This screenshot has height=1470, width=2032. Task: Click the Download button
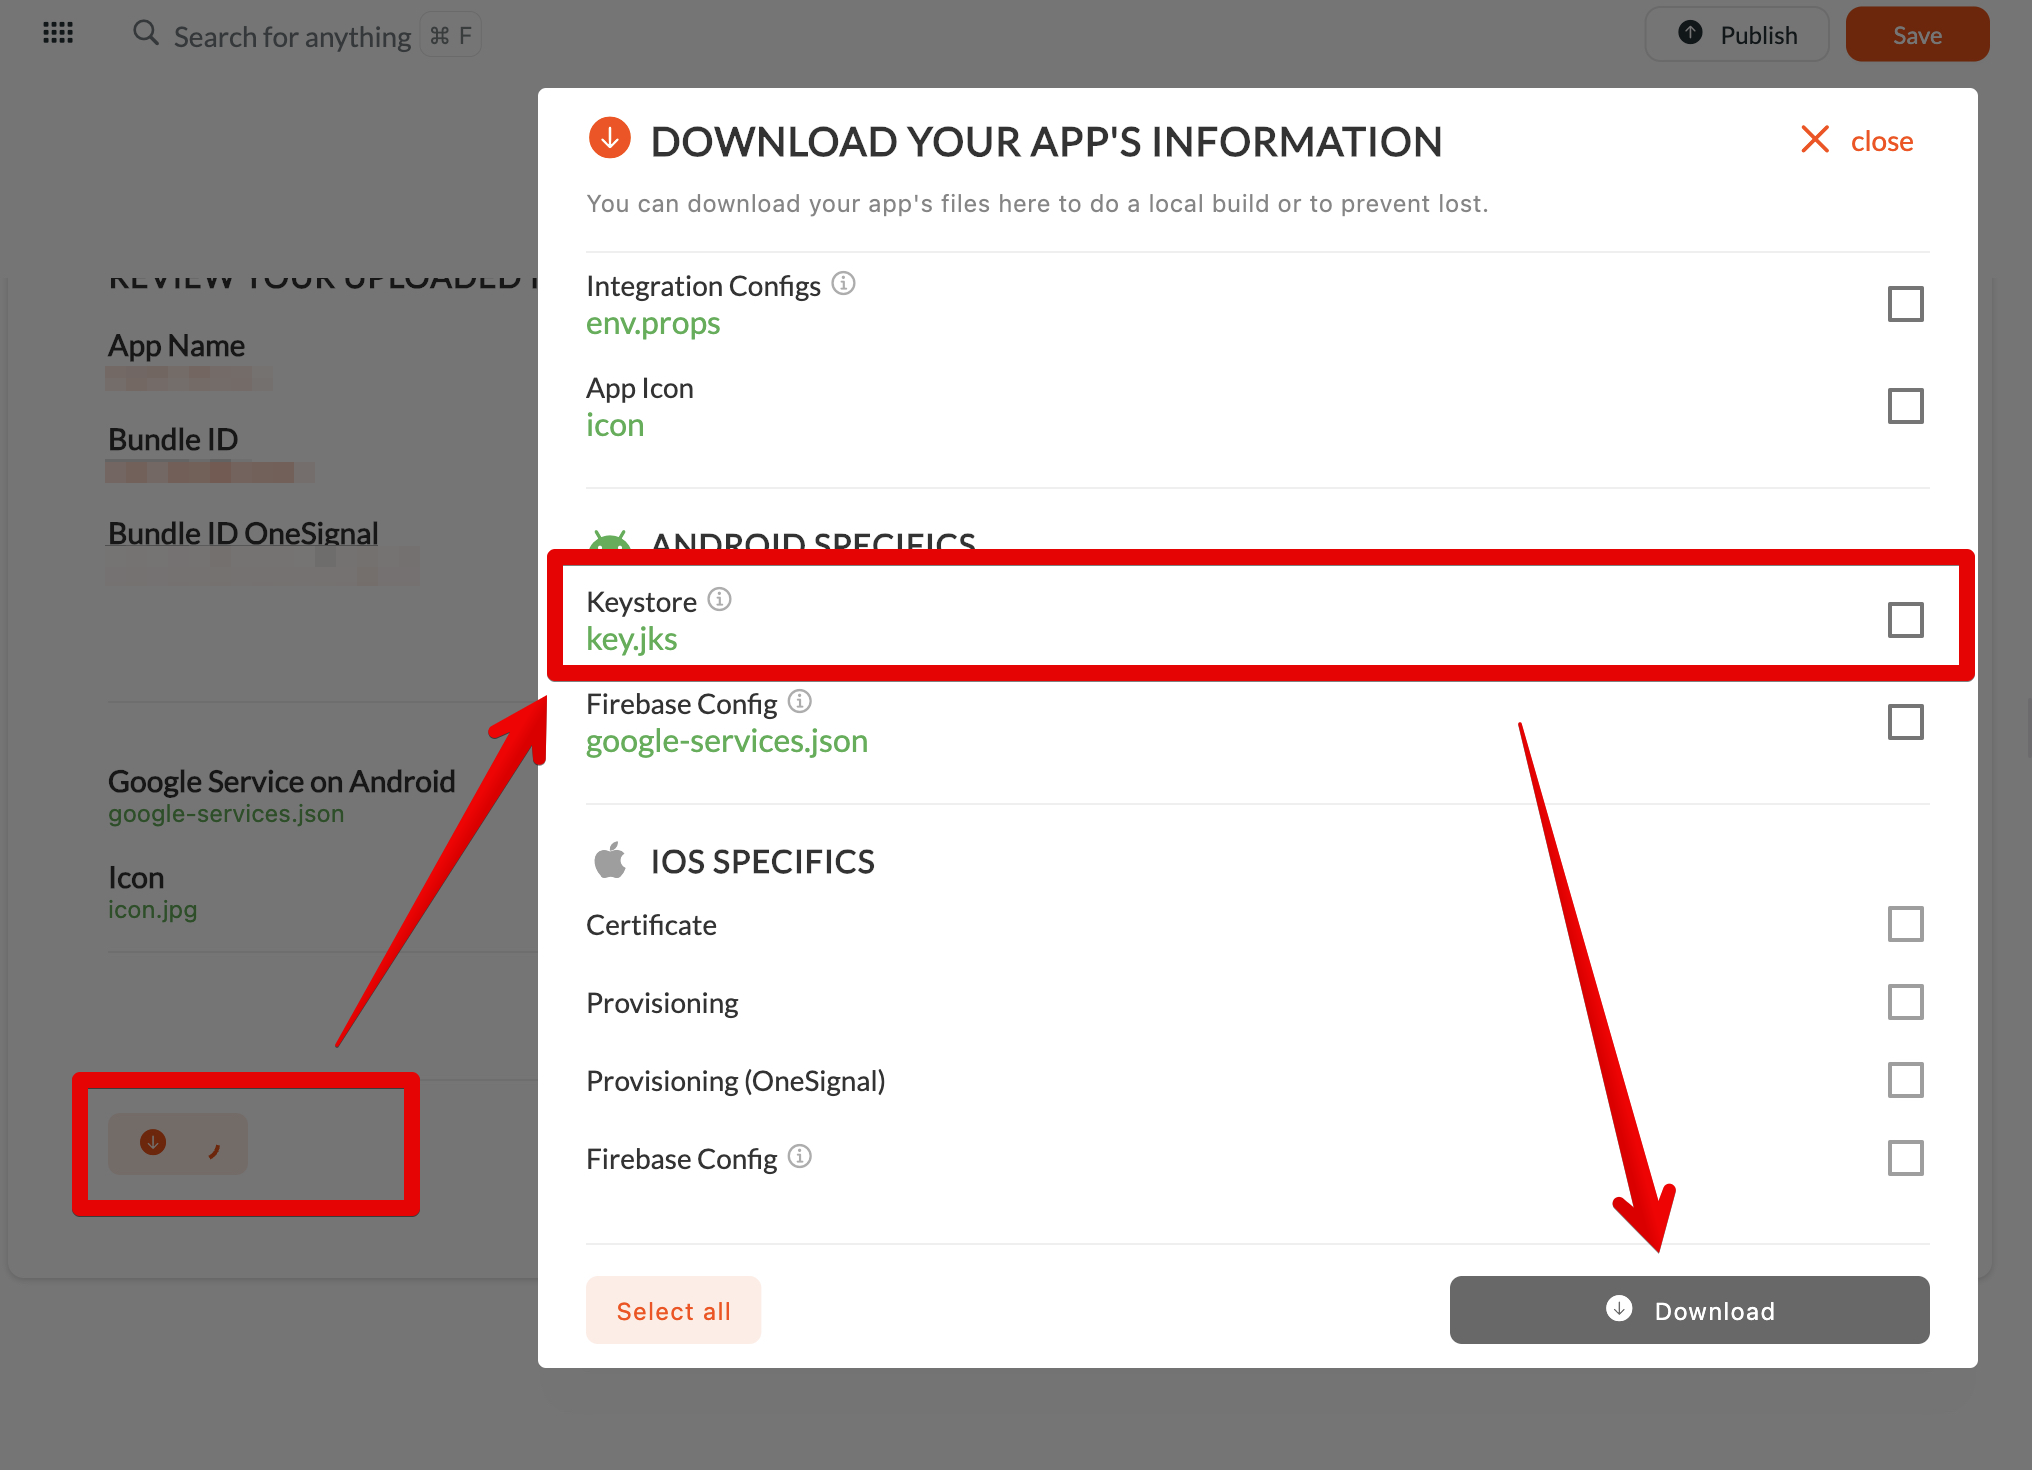[1689, 1310]
